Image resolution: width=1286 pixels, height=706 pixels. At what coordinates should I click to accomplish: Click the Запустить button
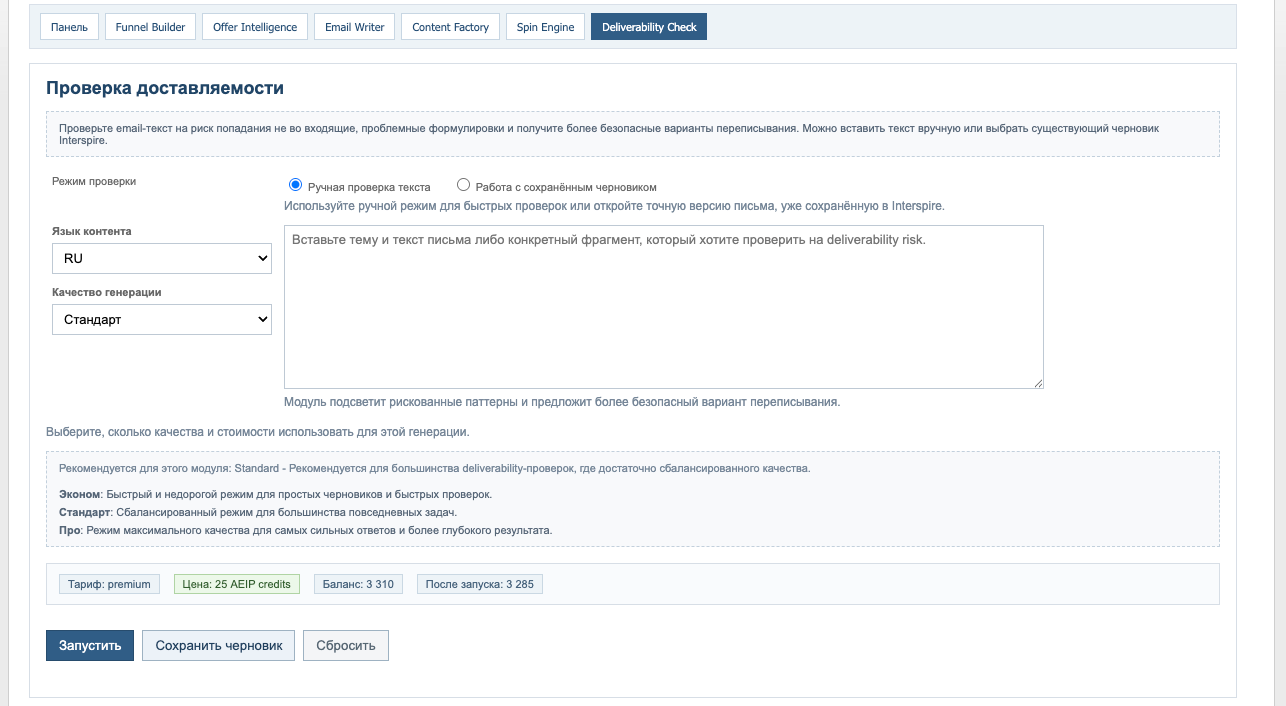click(x=89, y=645)
